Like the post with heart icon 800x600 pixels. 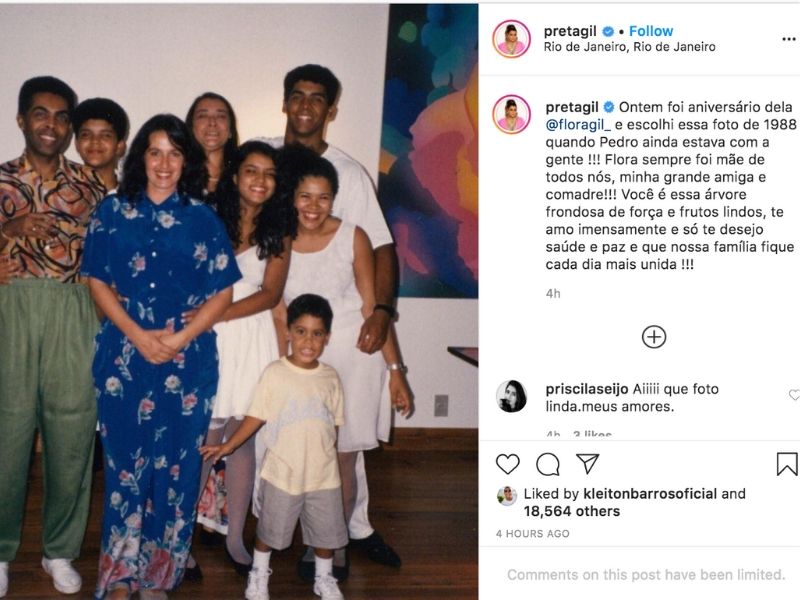[508, 464]
